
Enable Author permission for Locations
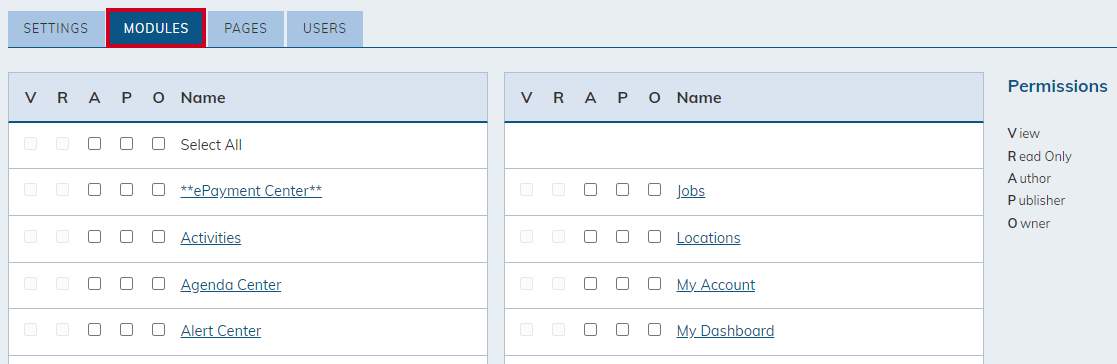(590, 237)
